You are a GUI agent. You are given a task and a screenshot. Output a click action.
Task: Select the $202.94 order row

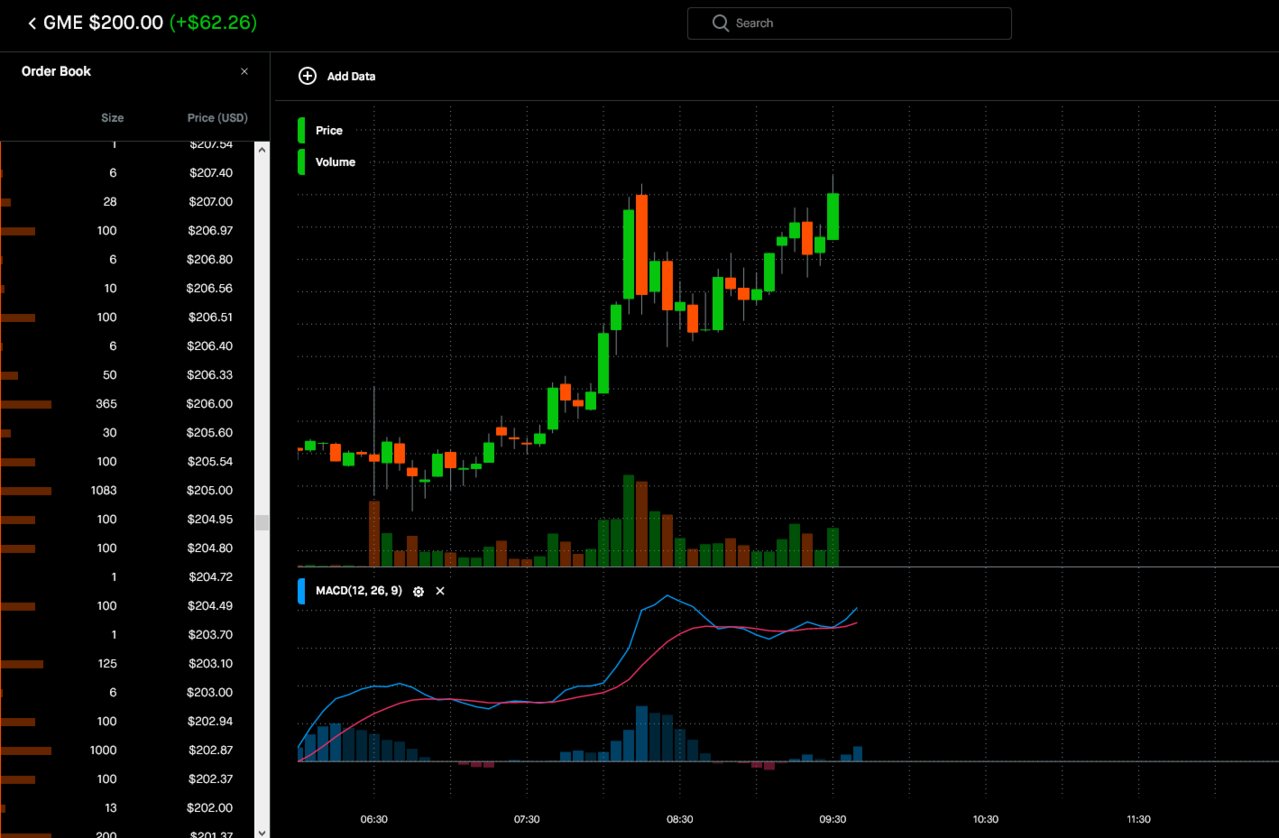(127, 722)
